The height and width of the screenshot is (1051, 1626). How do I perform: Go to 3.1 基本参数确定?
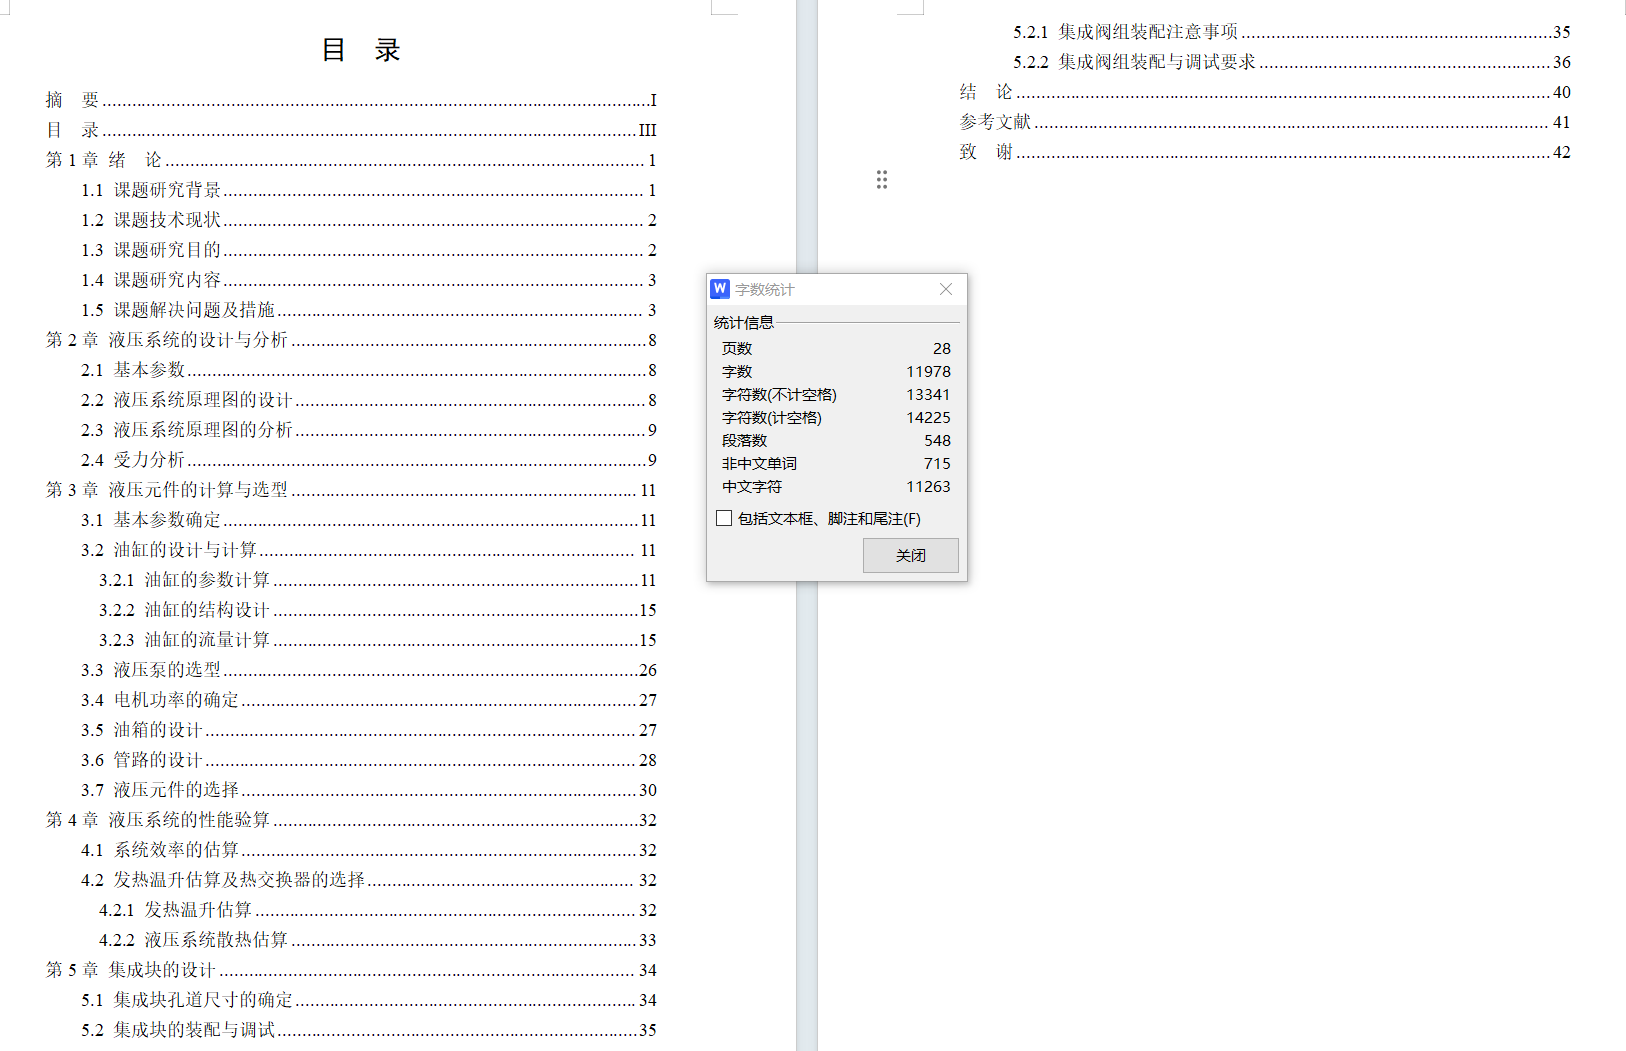369,520
